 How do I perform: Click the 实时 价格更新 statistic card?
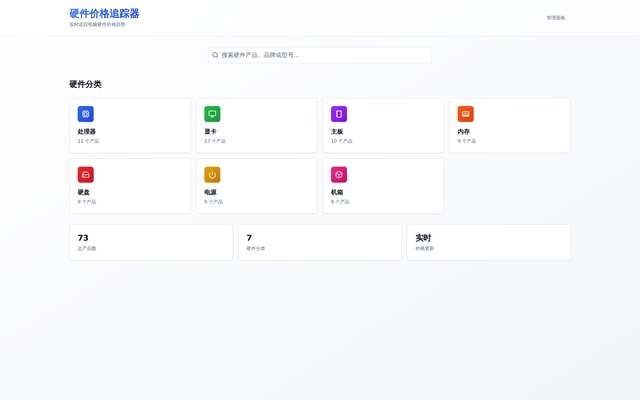[488, 242]
